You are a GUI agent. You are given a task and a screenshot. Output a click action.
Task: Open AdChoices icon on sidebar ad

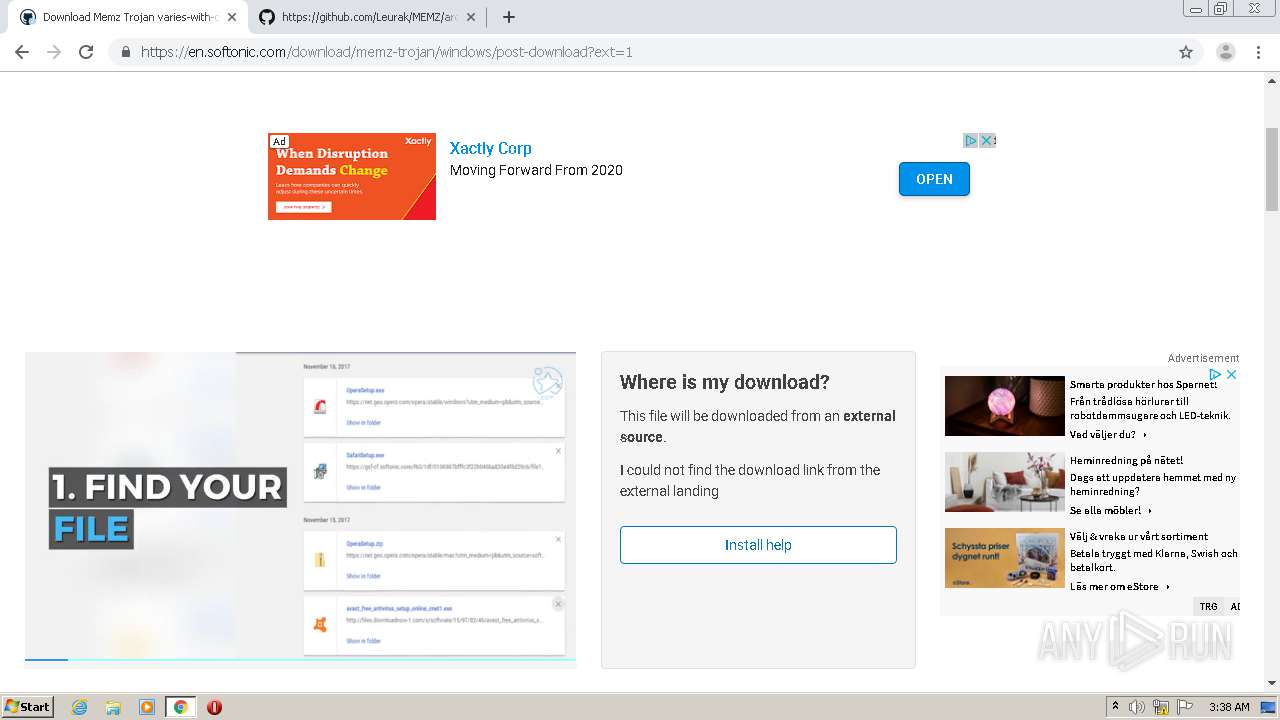(1215, 374)
